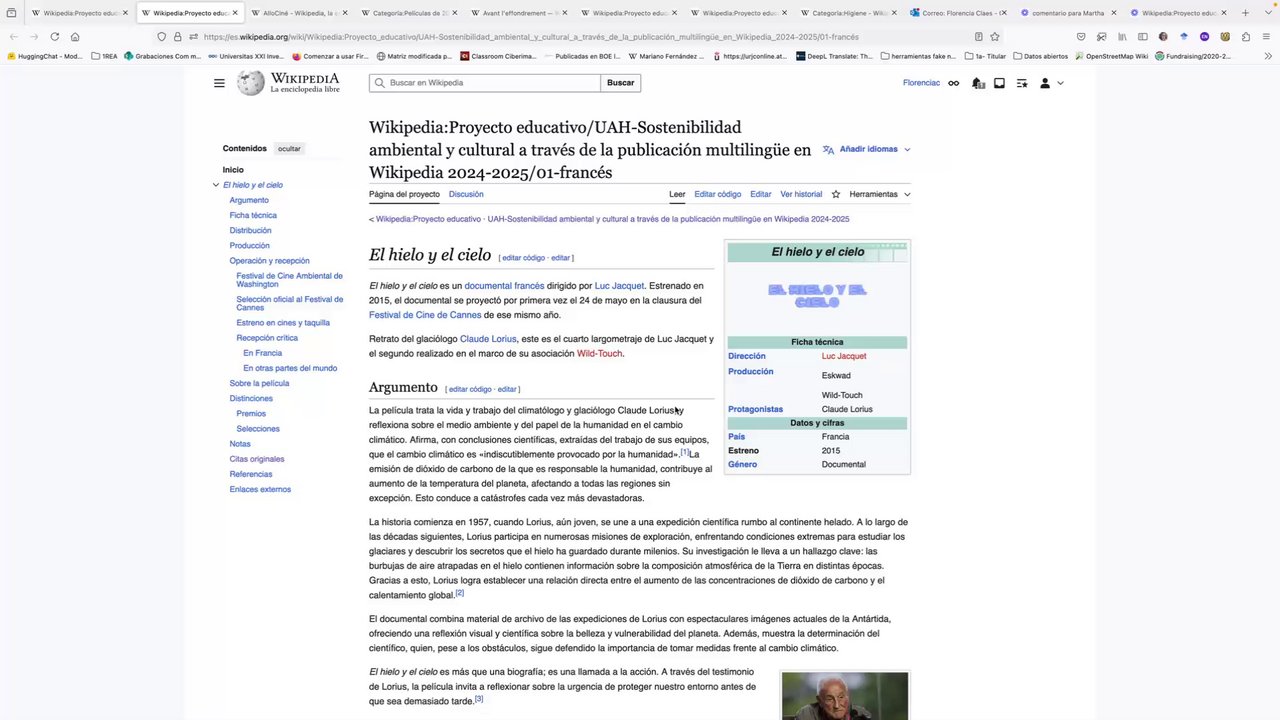The height and width of the screenshot is (720, 1280).
Task: Open the Firefox extensions puzzle icon
Action: (1245, 37)
